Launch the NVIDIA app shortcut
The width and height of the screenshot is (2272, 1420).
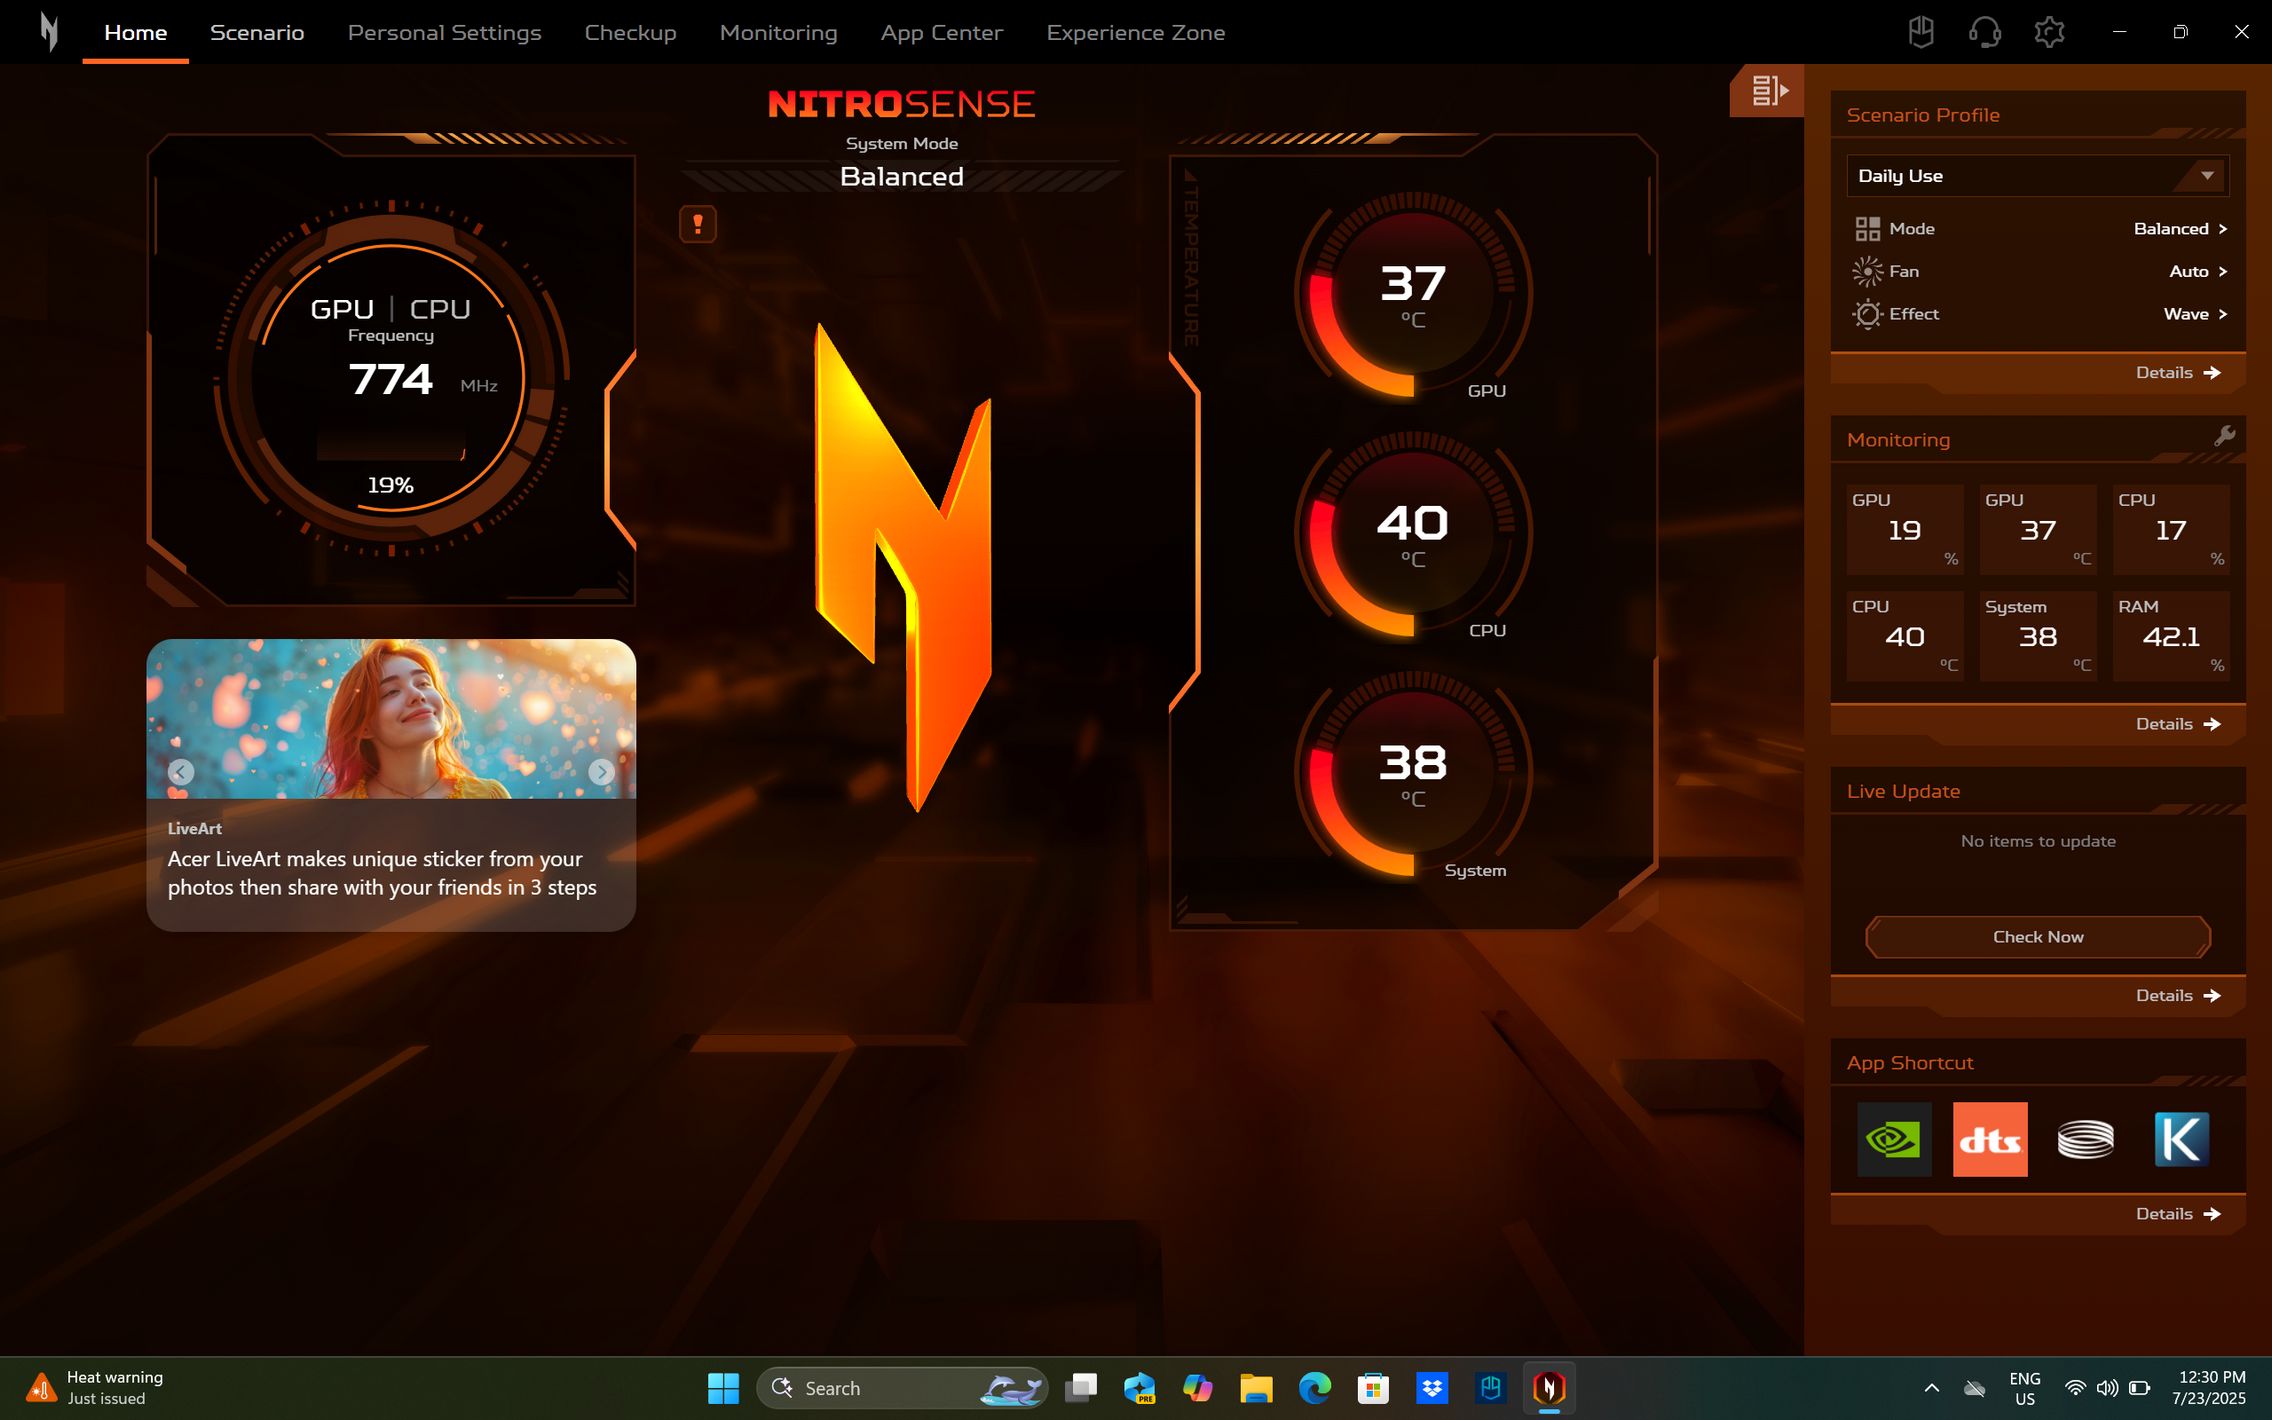1894,1140
